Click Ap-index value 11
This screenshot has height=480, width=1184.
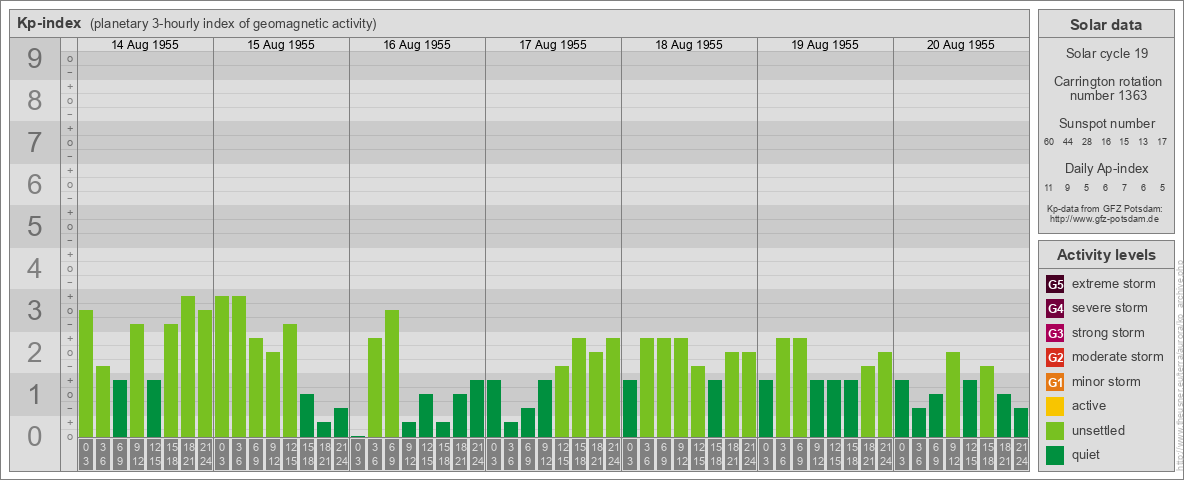(1049, 187)
